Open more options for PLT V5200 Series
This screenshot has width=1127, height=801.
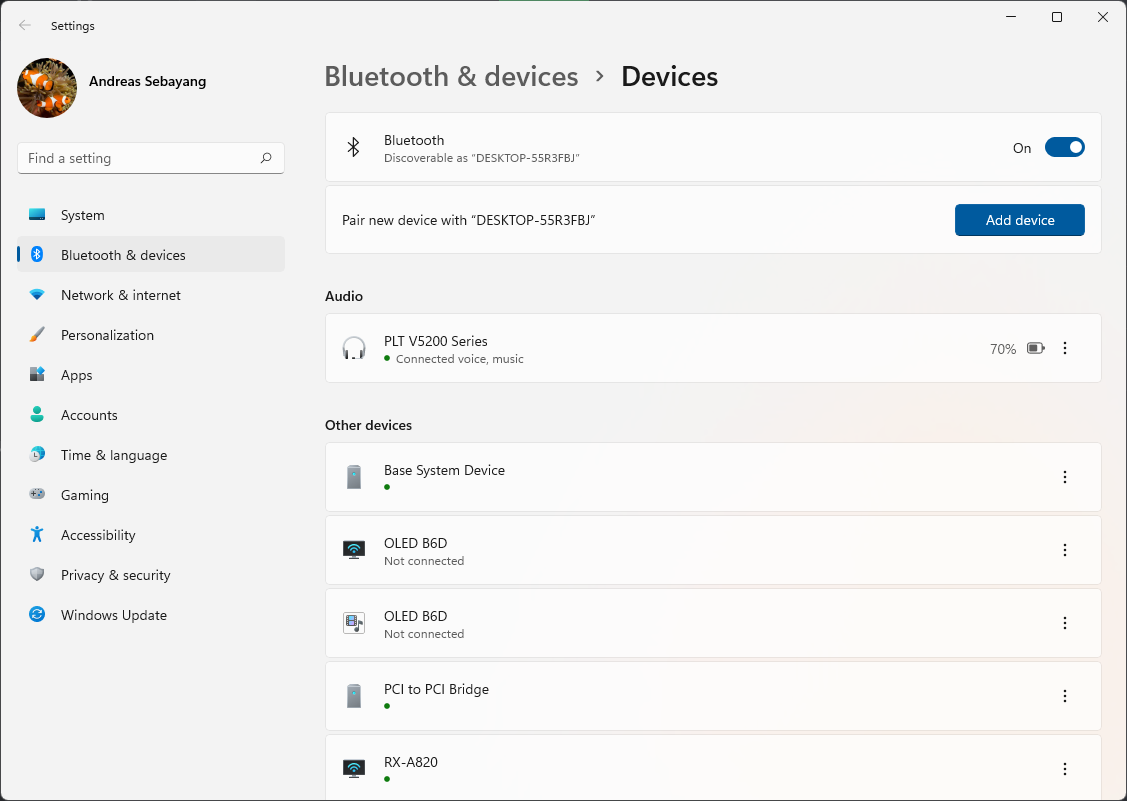point(1065,348)
